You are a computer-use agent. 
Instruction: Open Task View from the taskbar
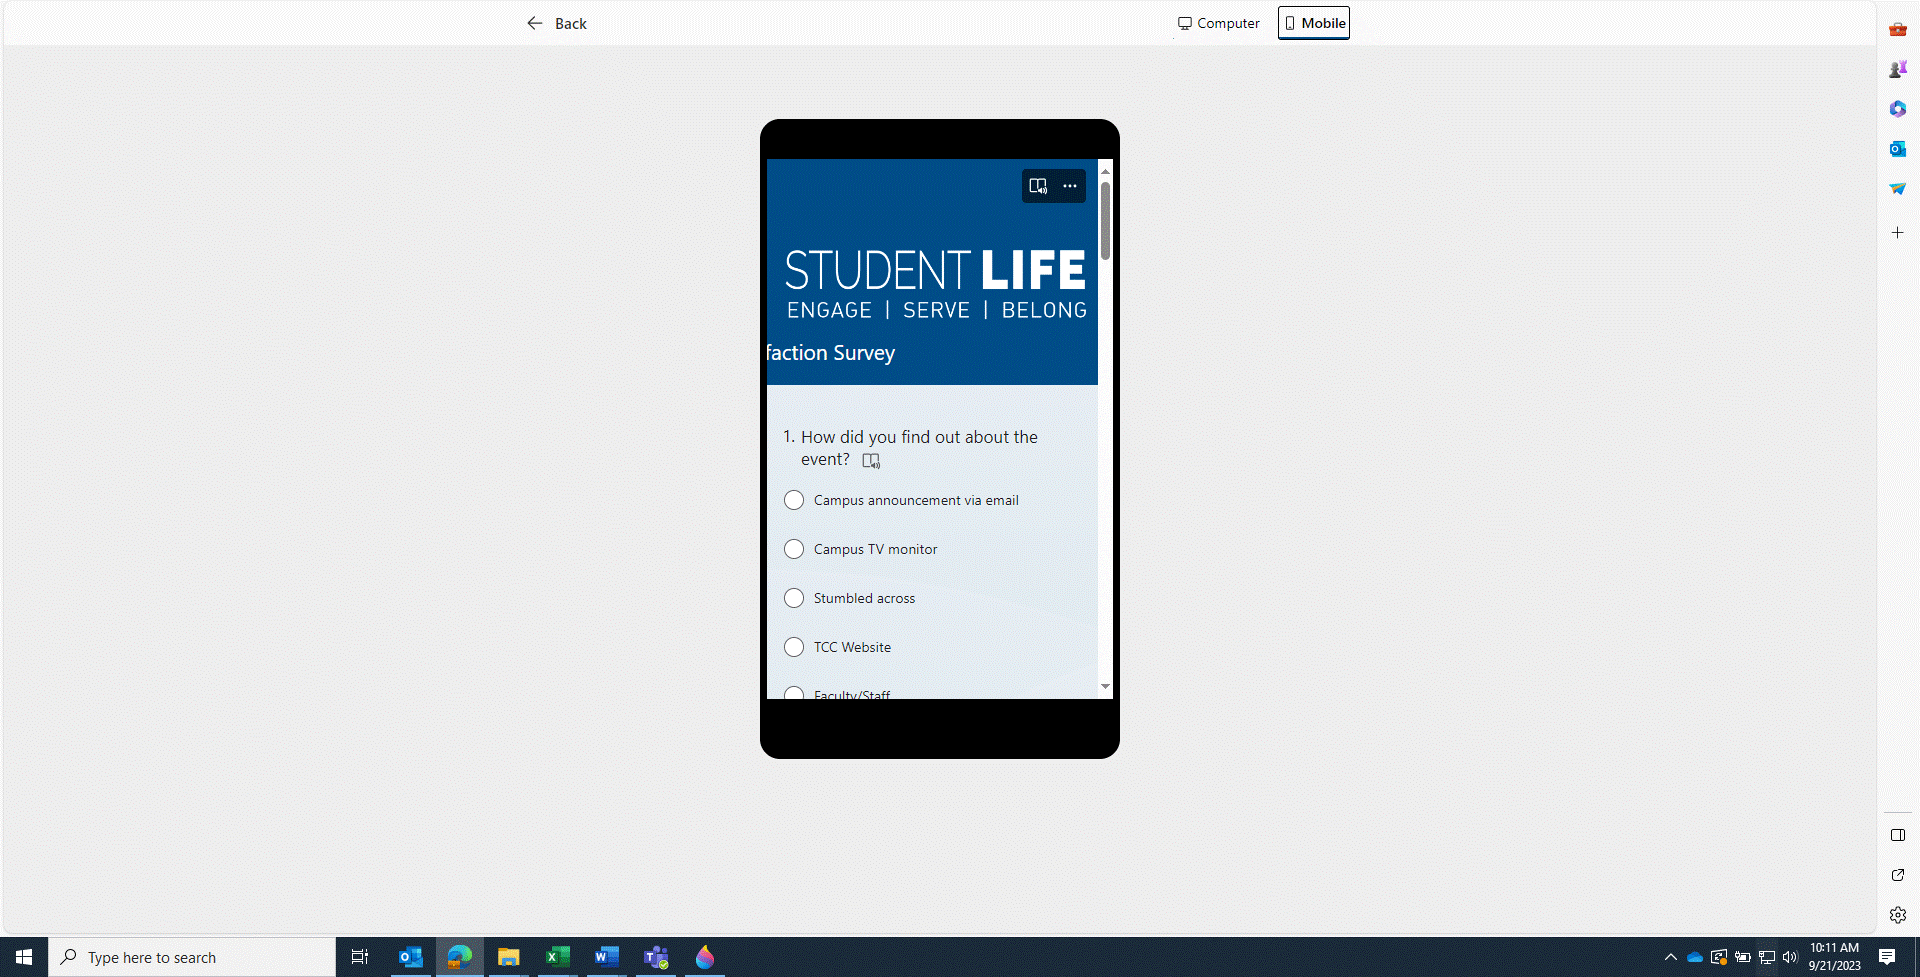(360, 957)
